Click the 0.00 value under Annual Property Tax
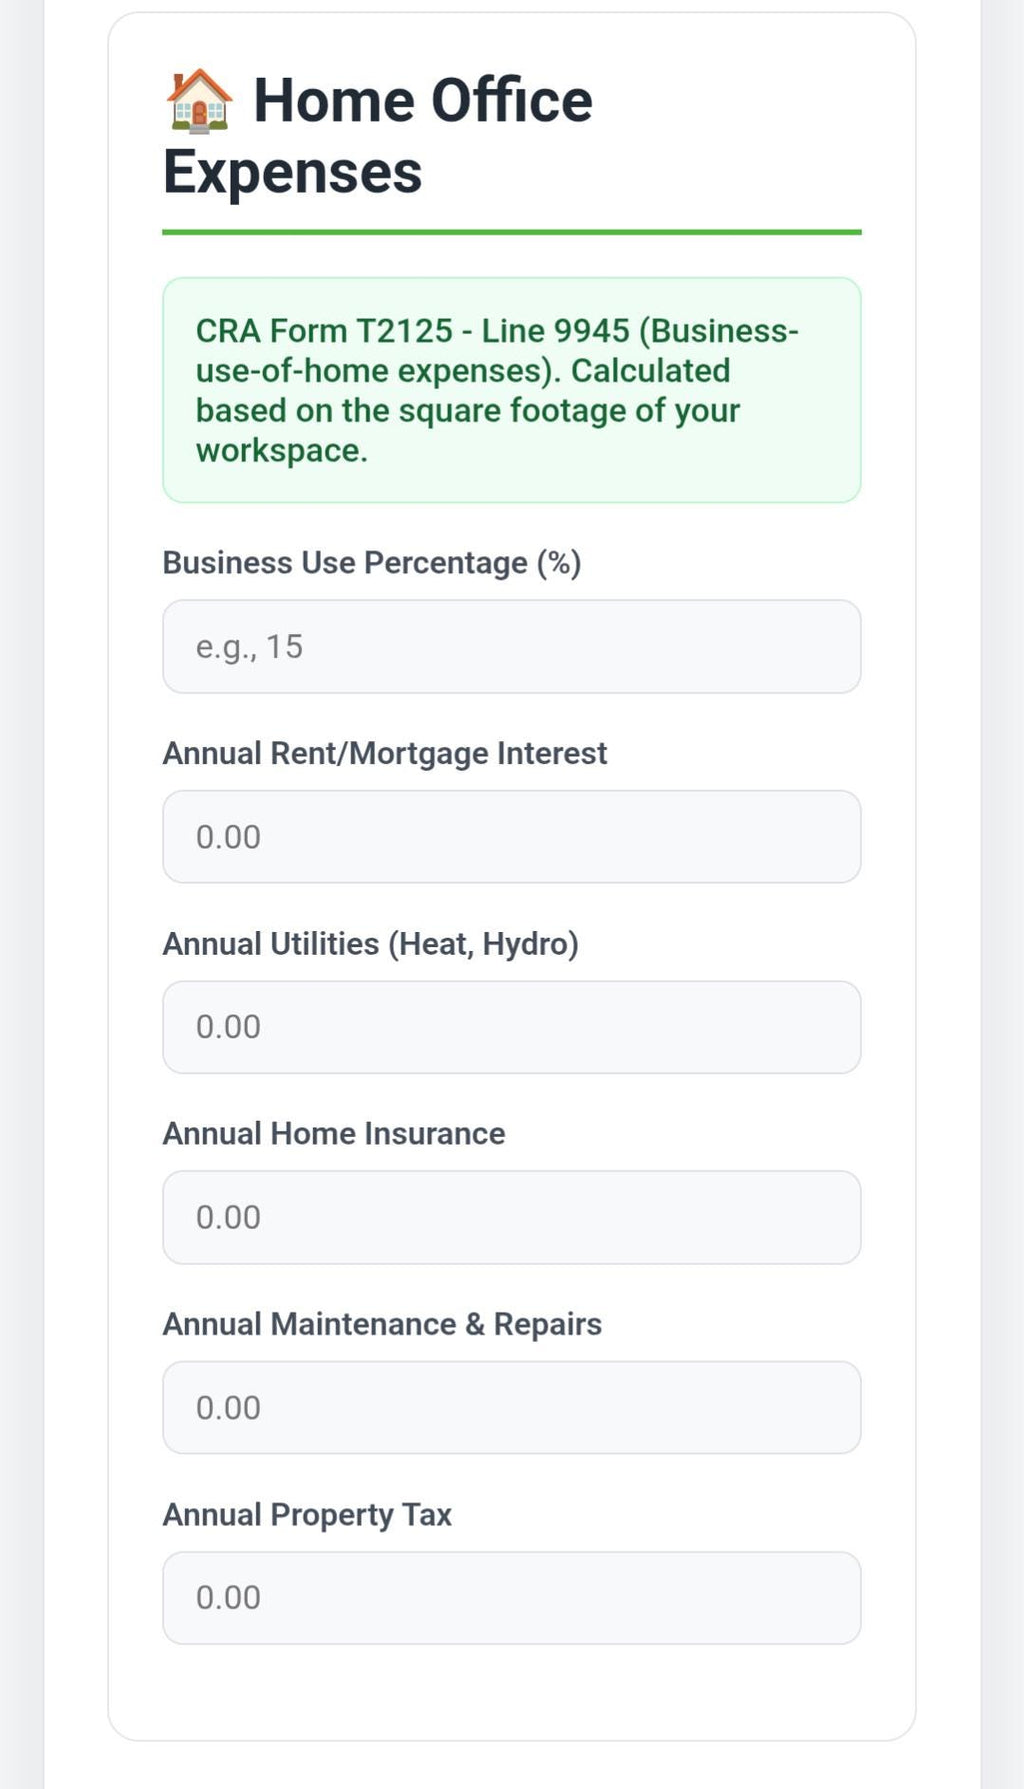Screen dimensions: 1024x1789 coord(228,1597)
